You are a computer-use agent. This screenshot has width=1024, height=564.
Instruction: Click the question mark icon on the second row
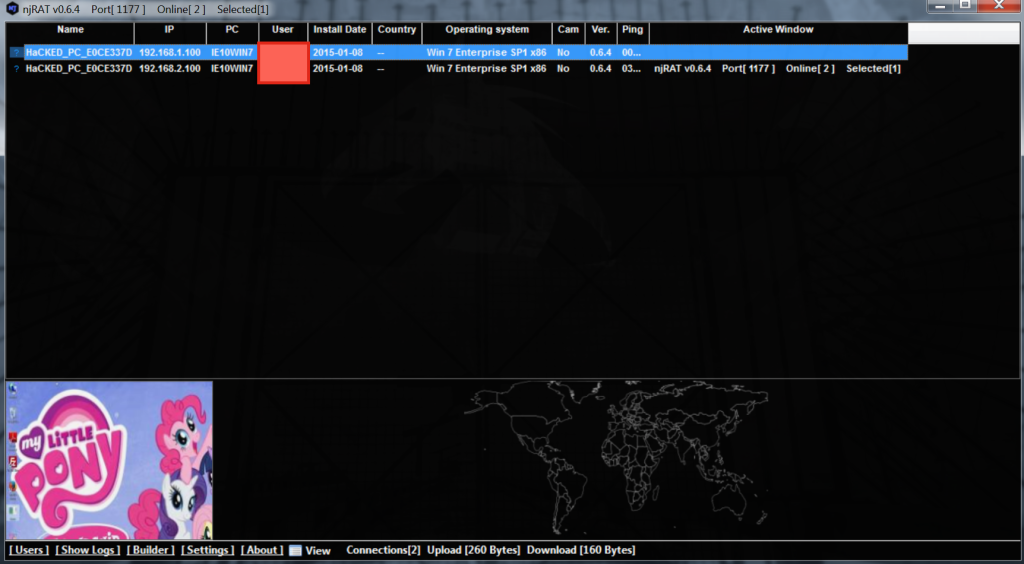click(x=16, y=69)
